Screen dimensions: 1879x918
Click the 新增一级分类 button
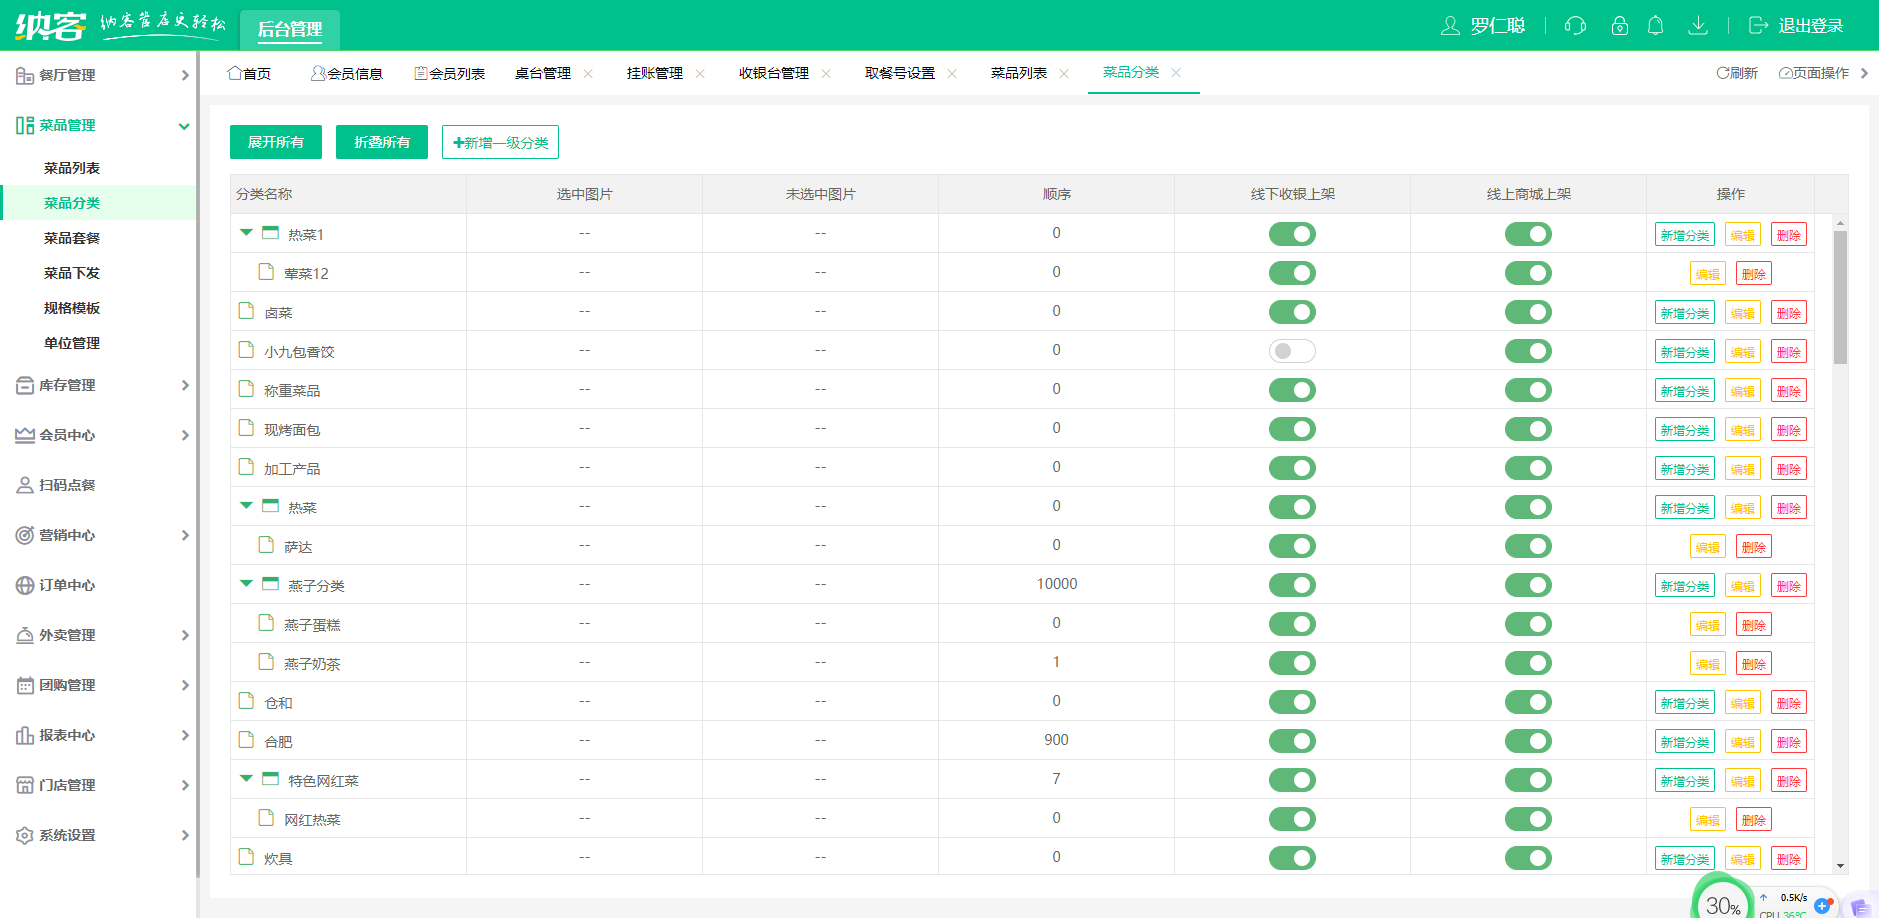[500, 142]
